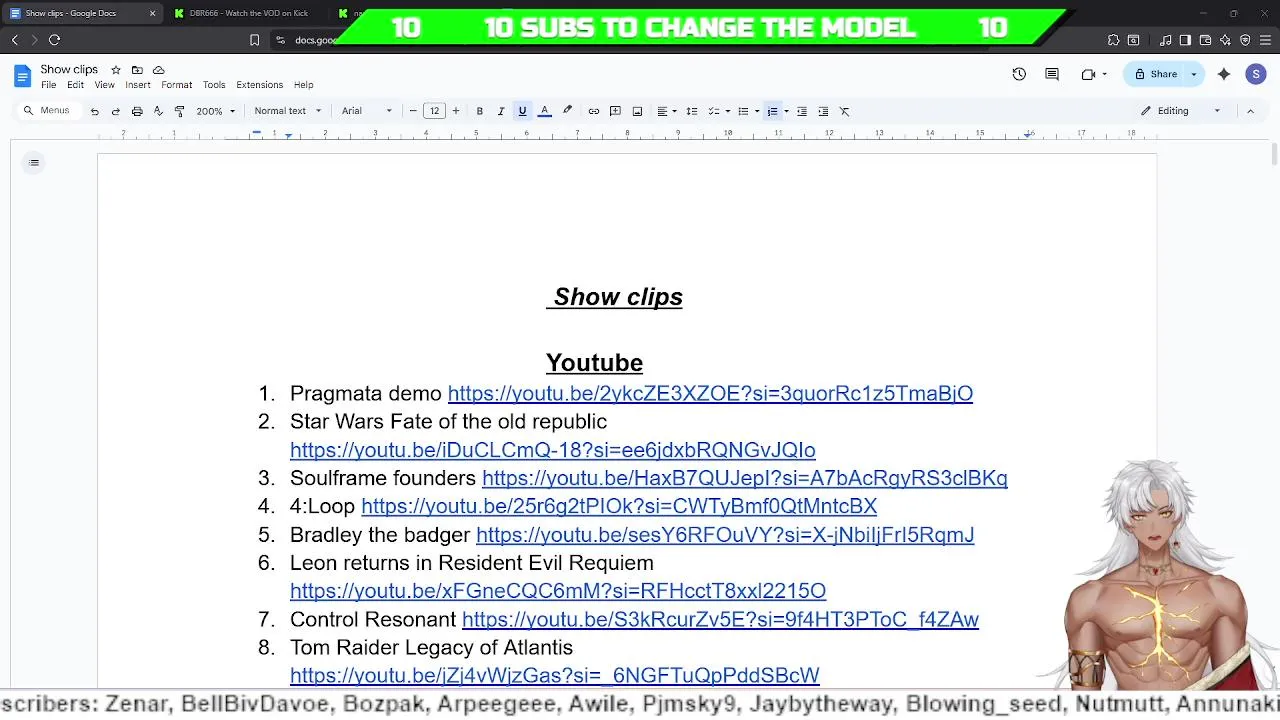Expand the checklist options arrow

(x=728, y=111)
